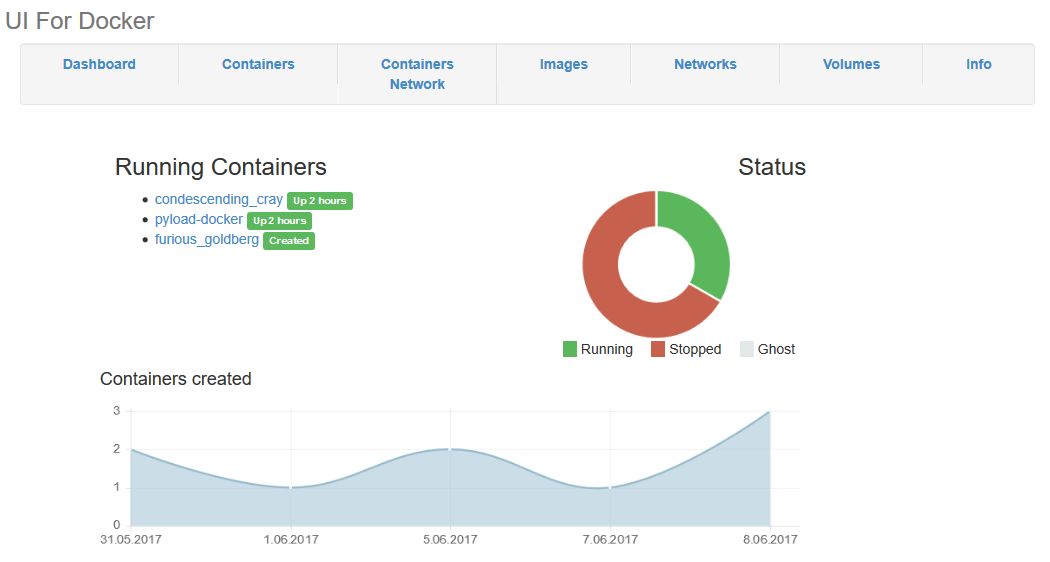Click the Running legend label
This screenshot has width=1050, height=562.
(607, 349)
